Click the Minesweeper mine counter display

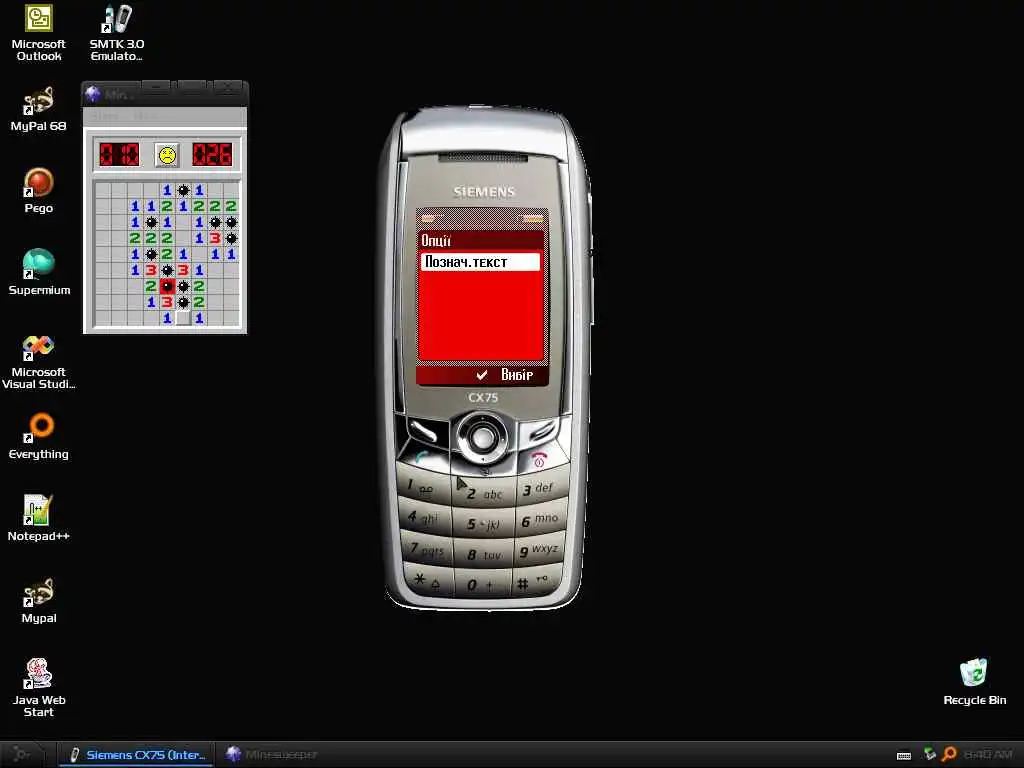pyautogui.click(x=119, y=155)
